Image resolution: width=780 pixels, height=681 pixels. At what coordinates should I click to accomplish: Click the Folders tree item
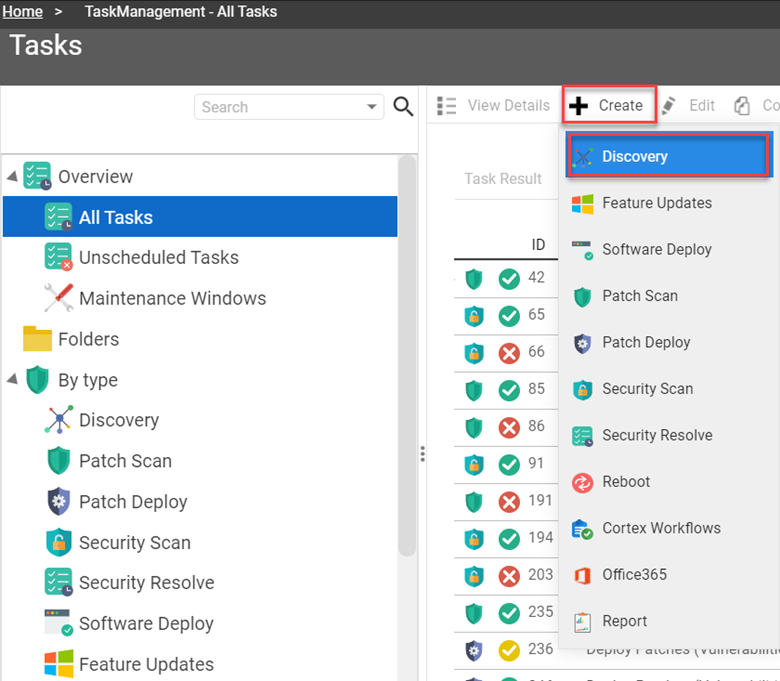click(x=89, y=339)
